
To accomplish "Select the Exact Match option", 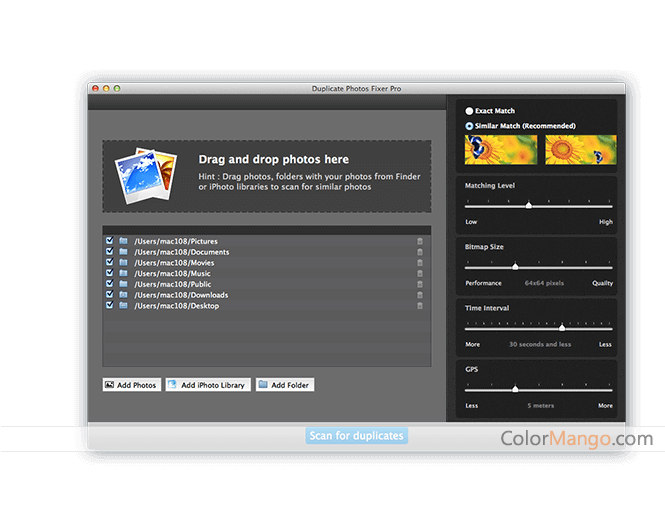I will coord(470,111).
